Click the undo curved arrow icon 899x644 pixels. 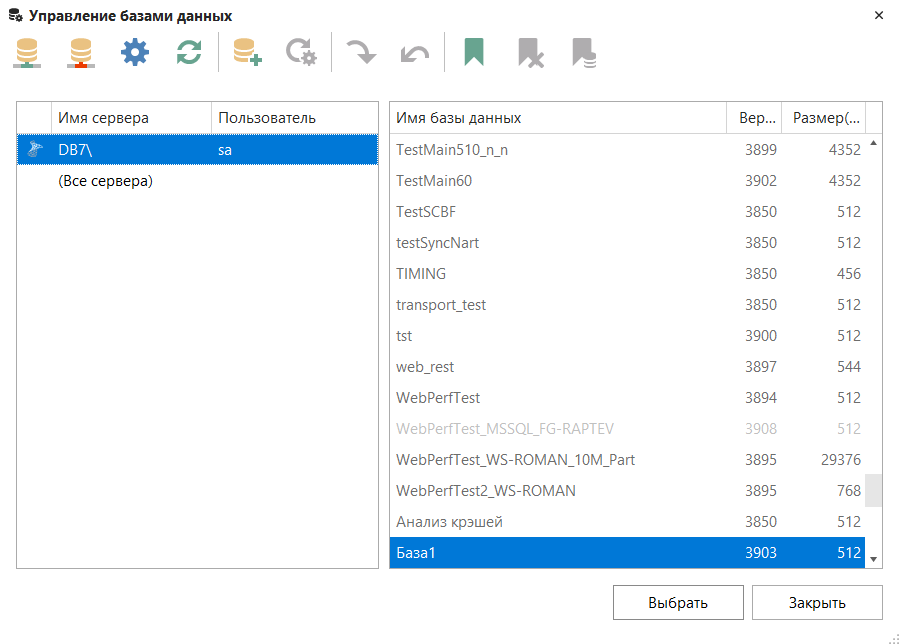point(414,52)
